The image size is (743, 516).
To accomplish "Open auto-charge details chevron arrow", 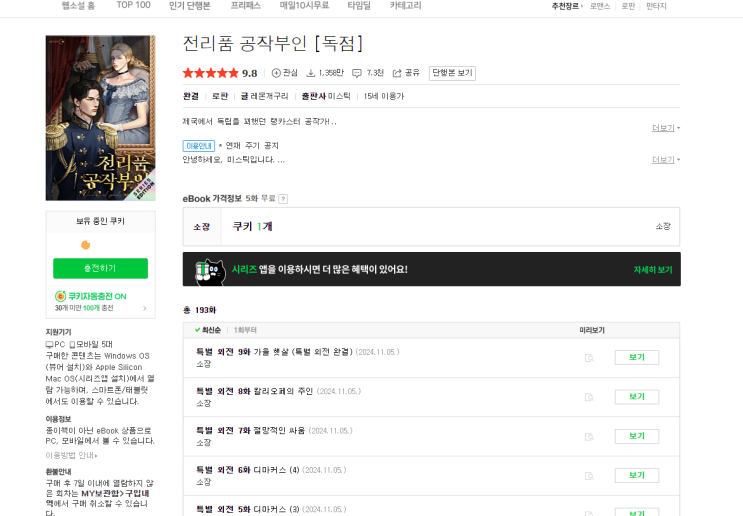I will coord(145,308).
